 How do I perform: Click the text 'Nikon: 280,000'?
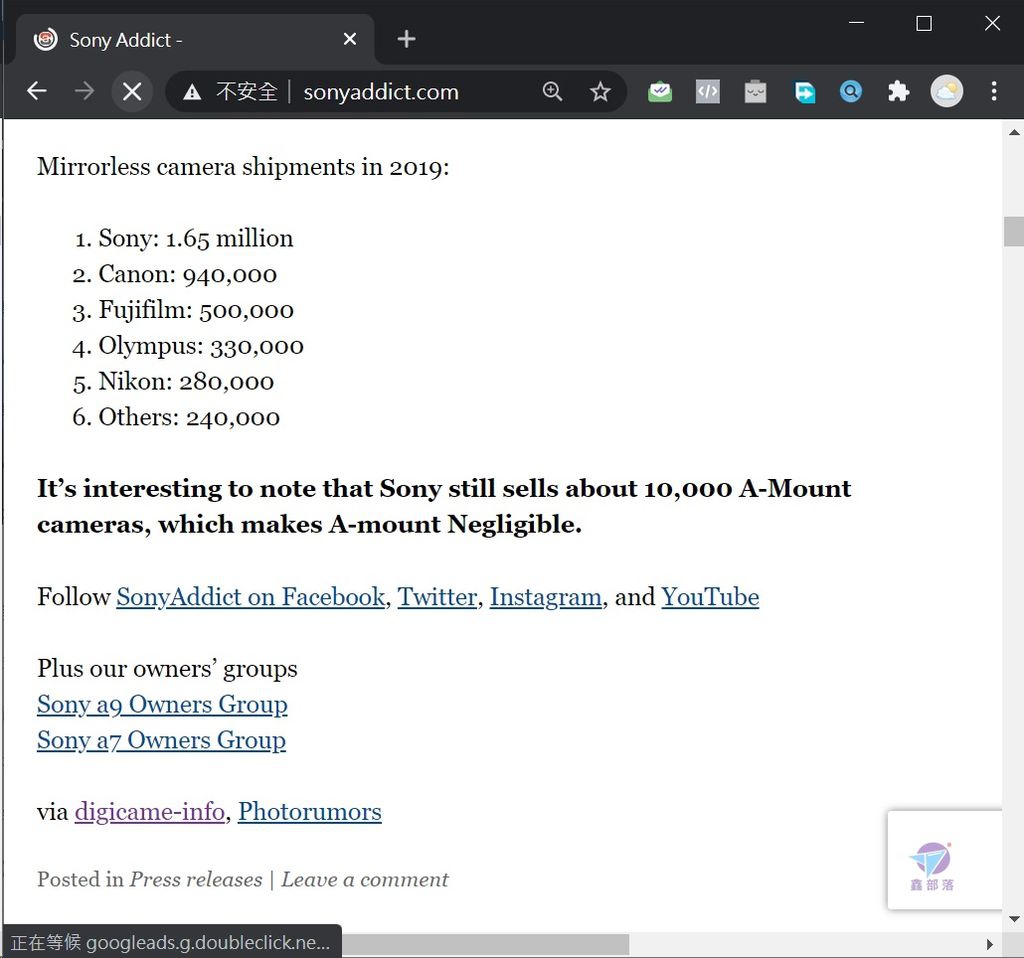[186, 381]
